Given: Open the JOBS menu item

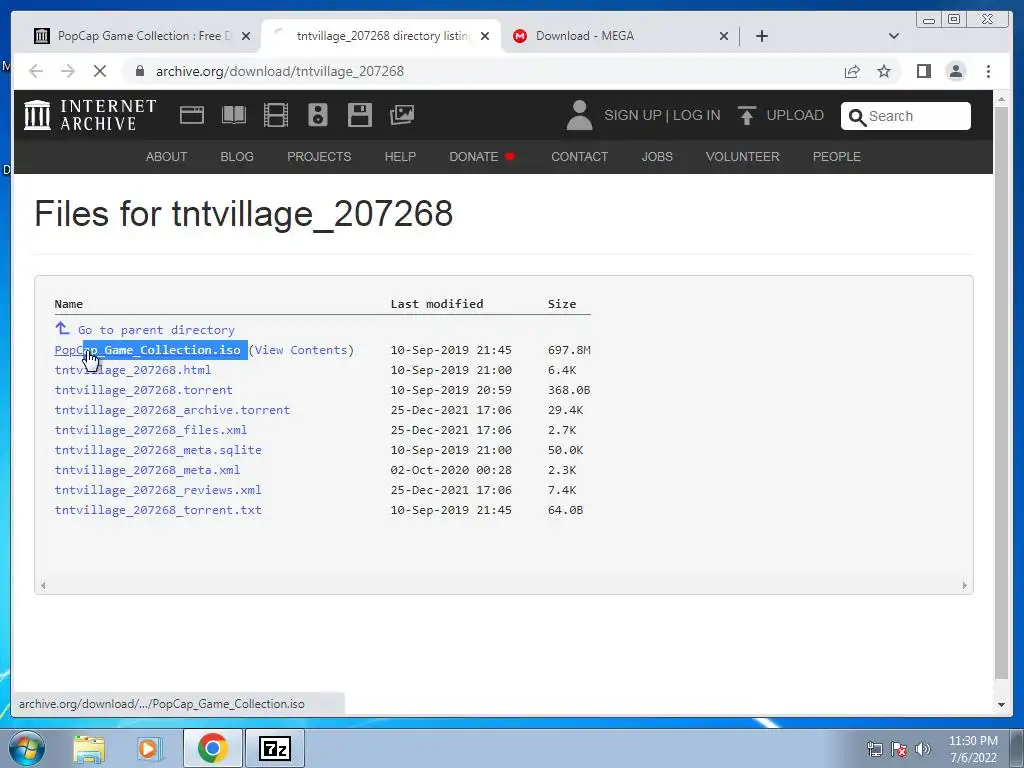Looking at the screenshot, I should (x=657, y=157).
